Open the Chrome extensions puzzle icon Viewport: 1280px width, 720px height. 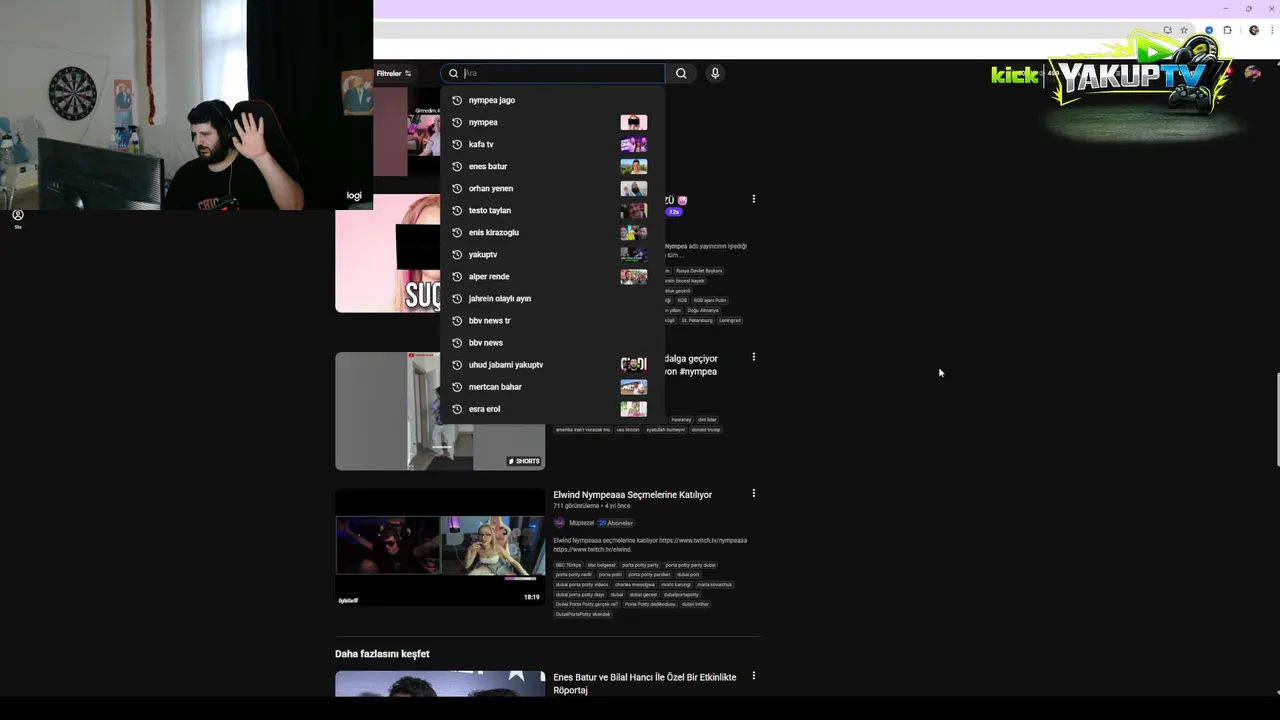[x=1228, y=30]
